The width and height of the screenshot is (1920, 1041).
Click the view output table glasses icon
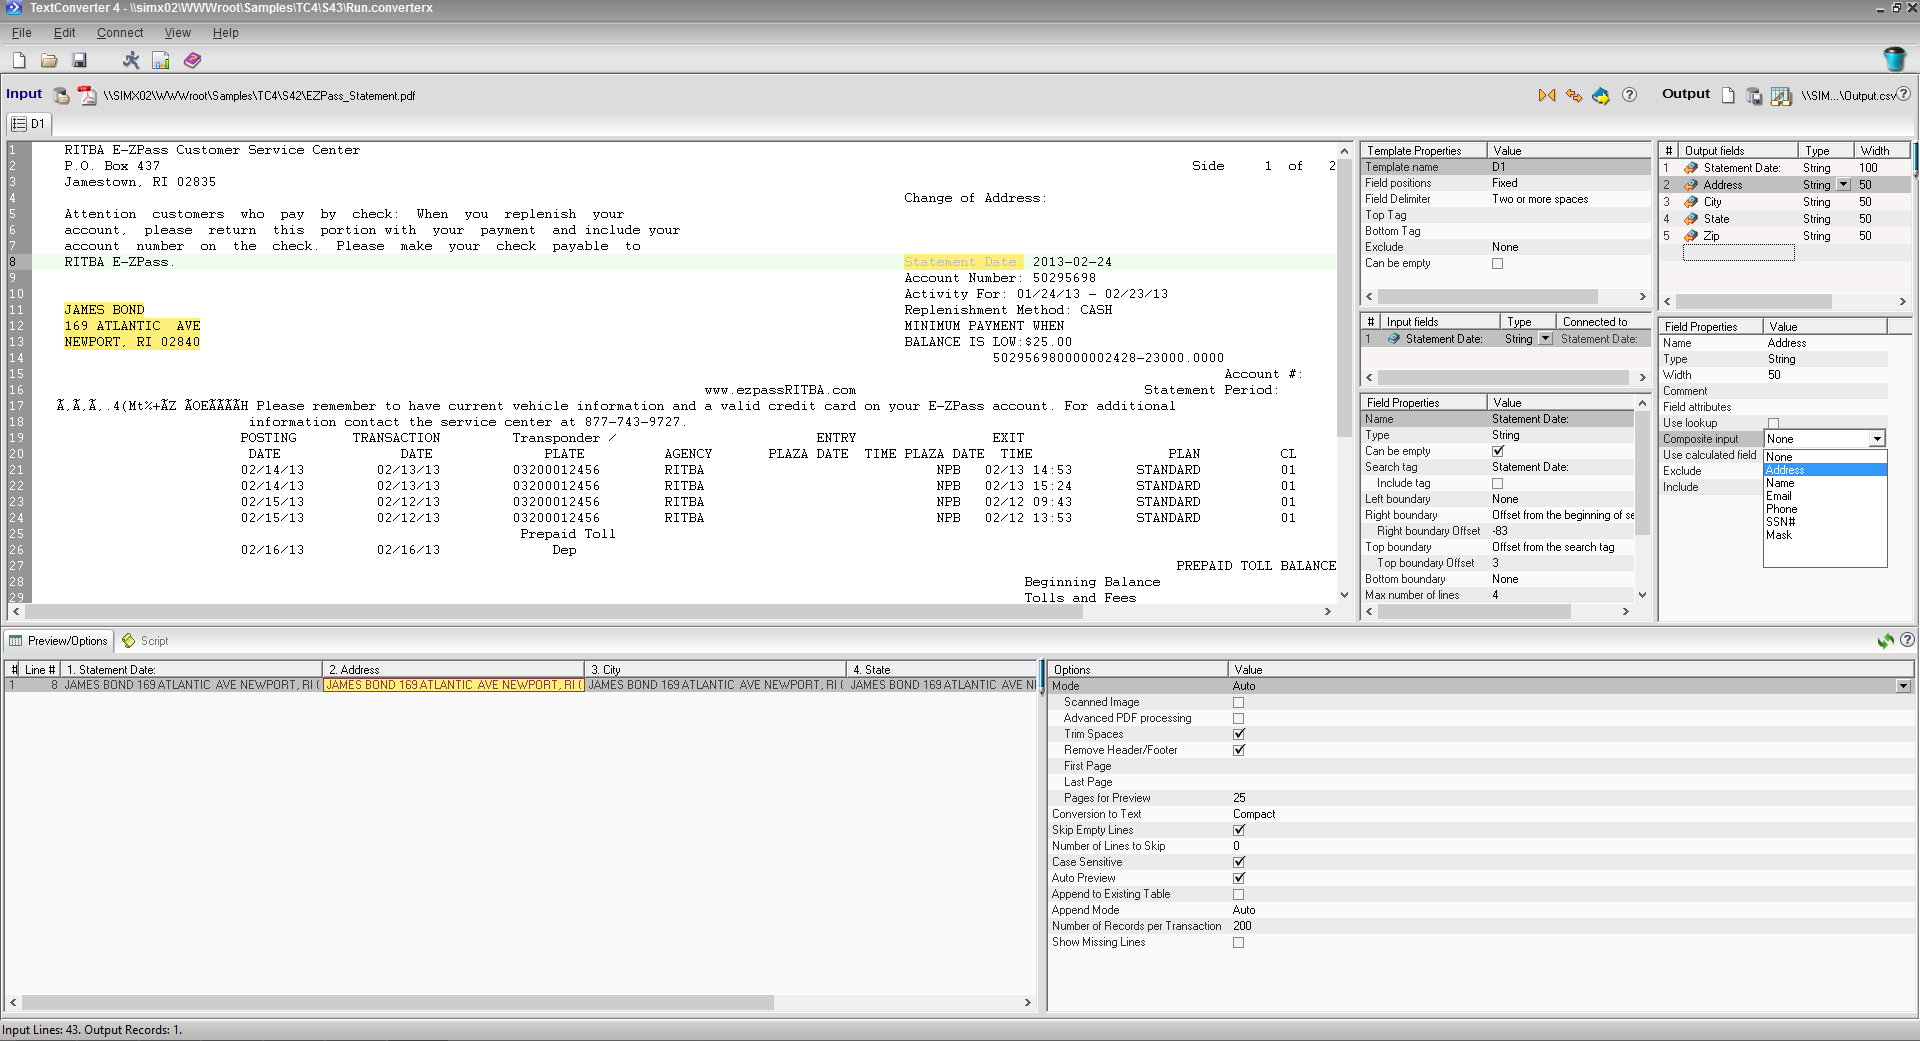click(1781, 96)
